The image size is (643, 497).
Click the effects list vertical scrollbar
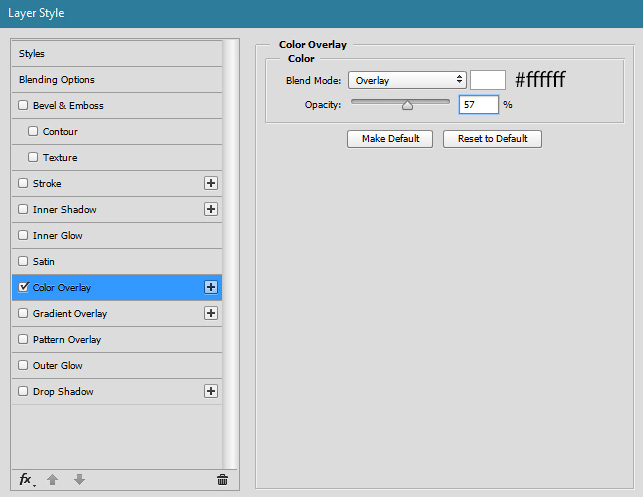pos(230,254)
